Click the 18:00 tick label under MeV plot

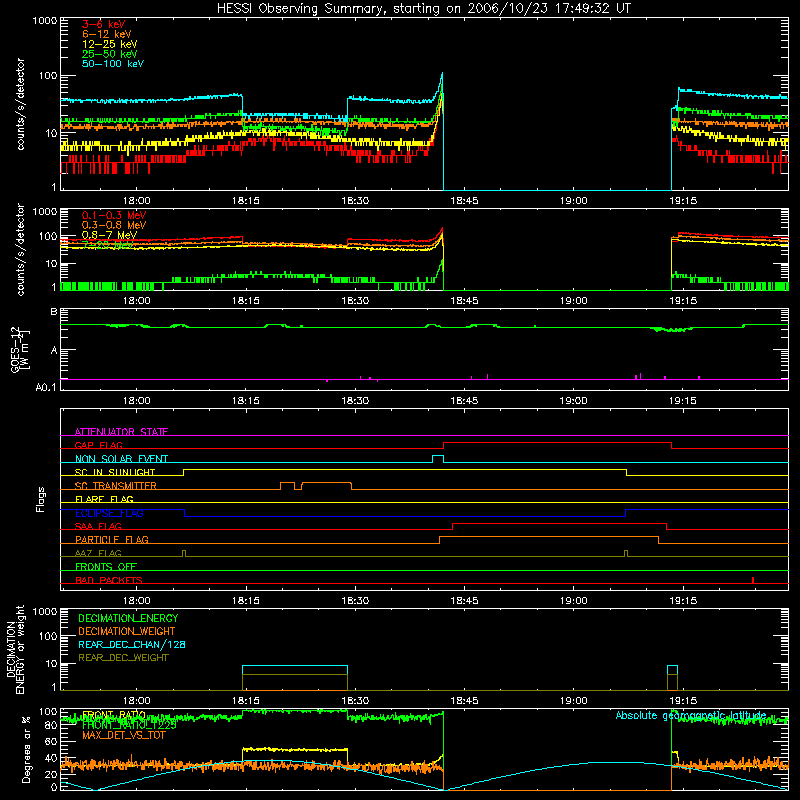point(137,301)
